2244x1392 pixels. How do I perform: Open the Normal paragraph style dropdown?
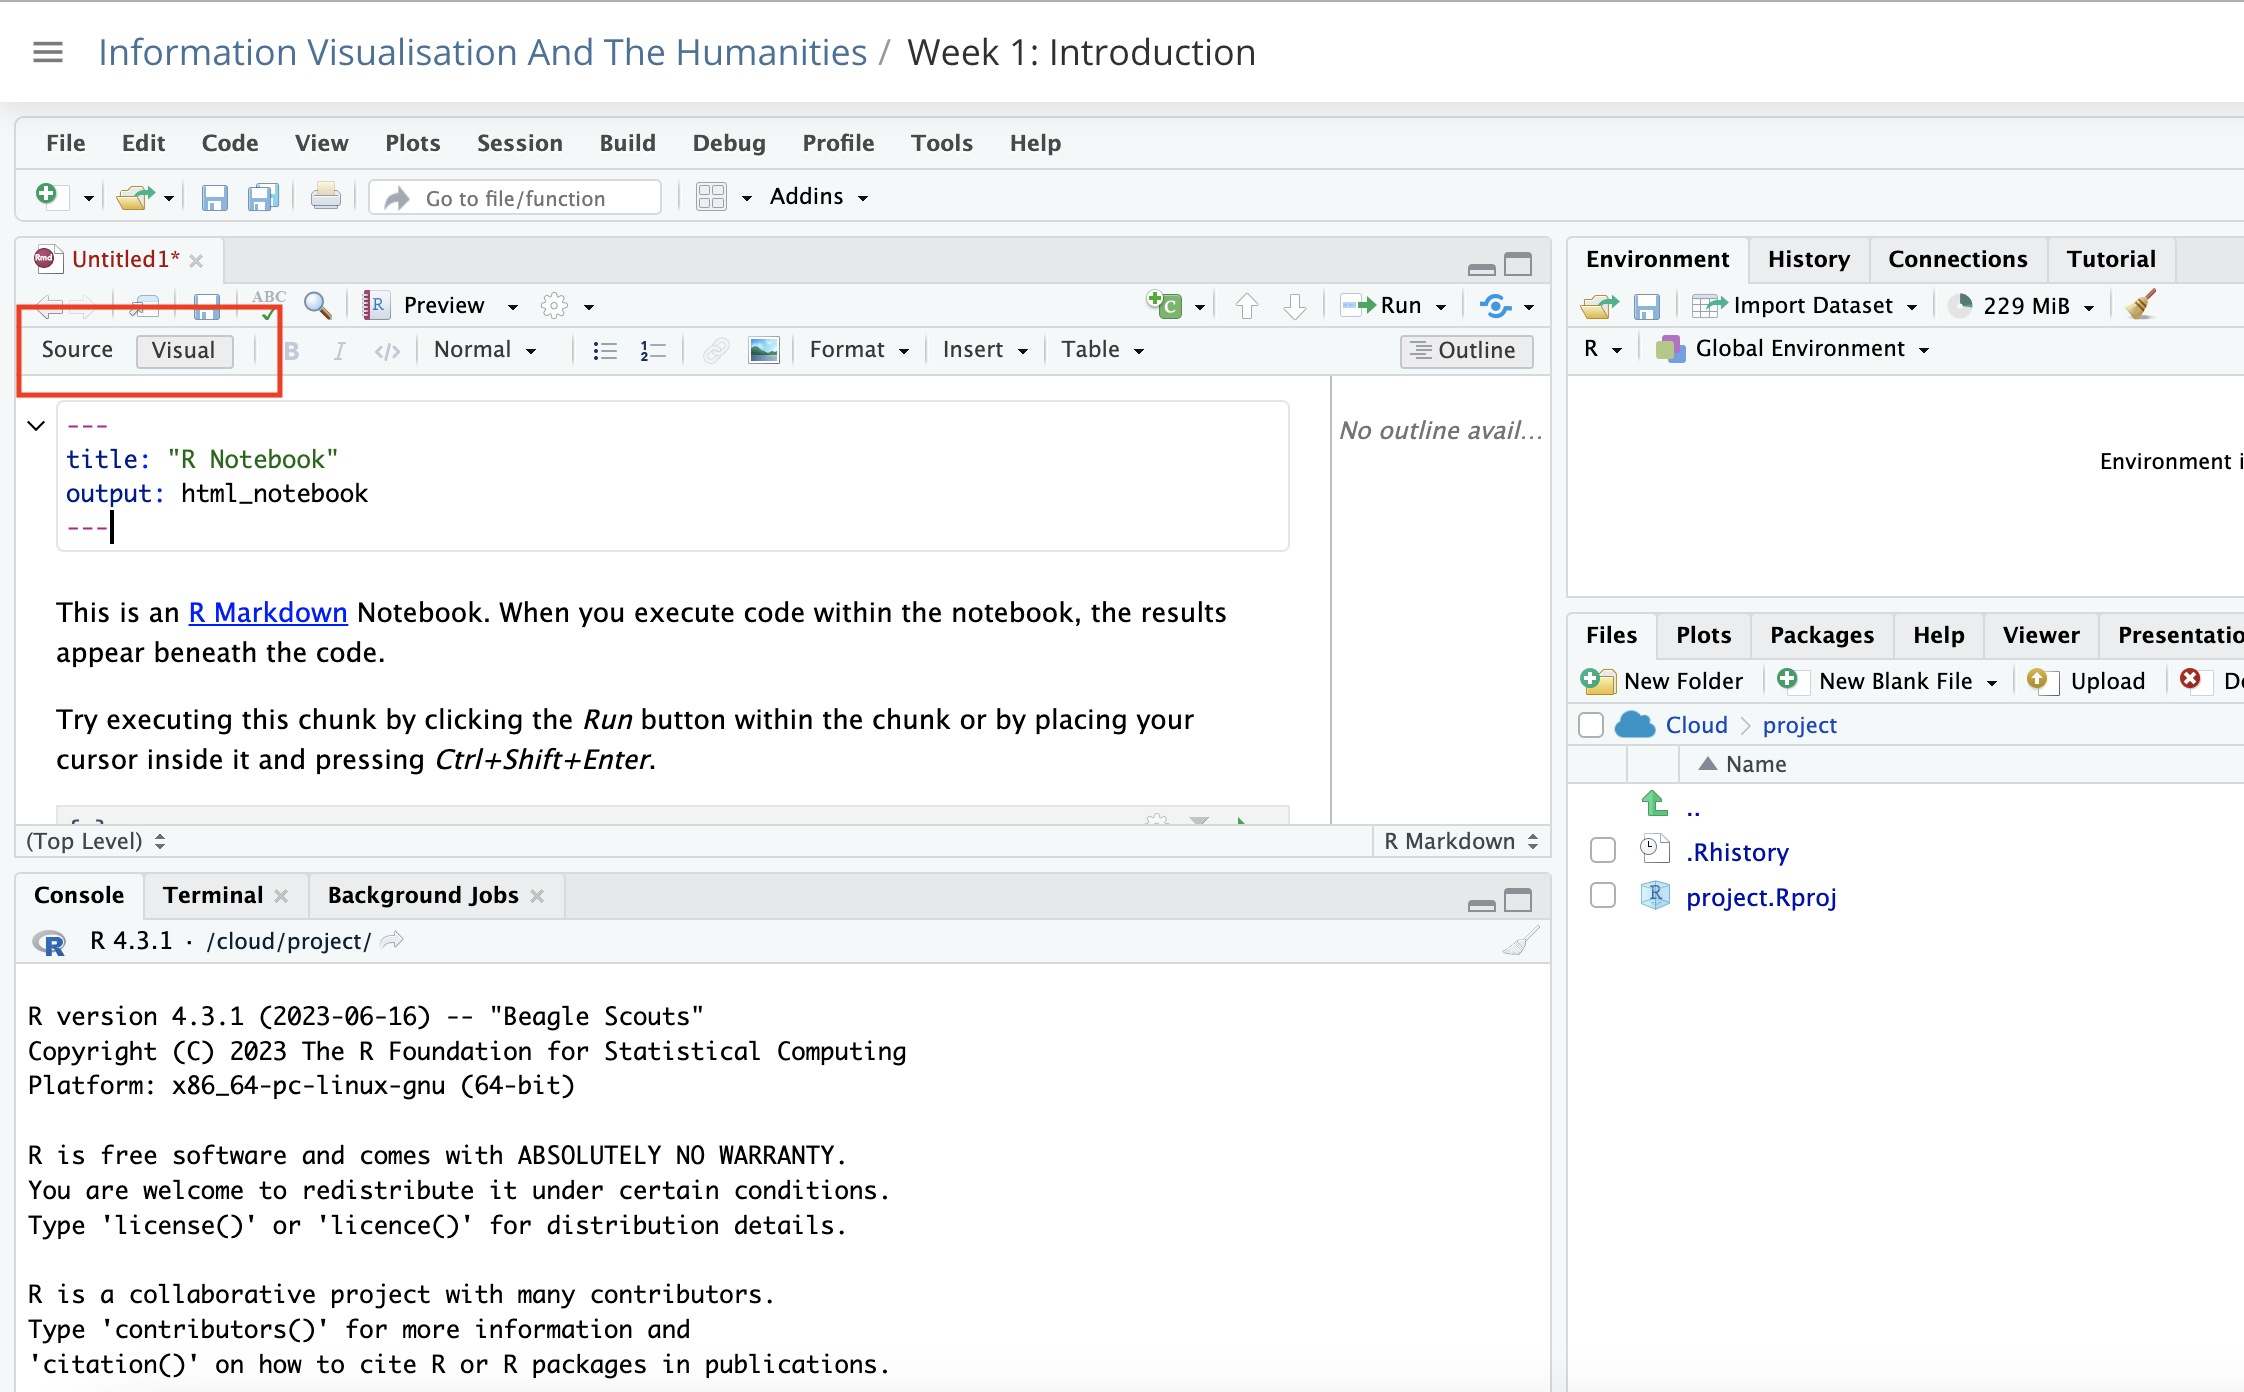[x=485, y=350]
